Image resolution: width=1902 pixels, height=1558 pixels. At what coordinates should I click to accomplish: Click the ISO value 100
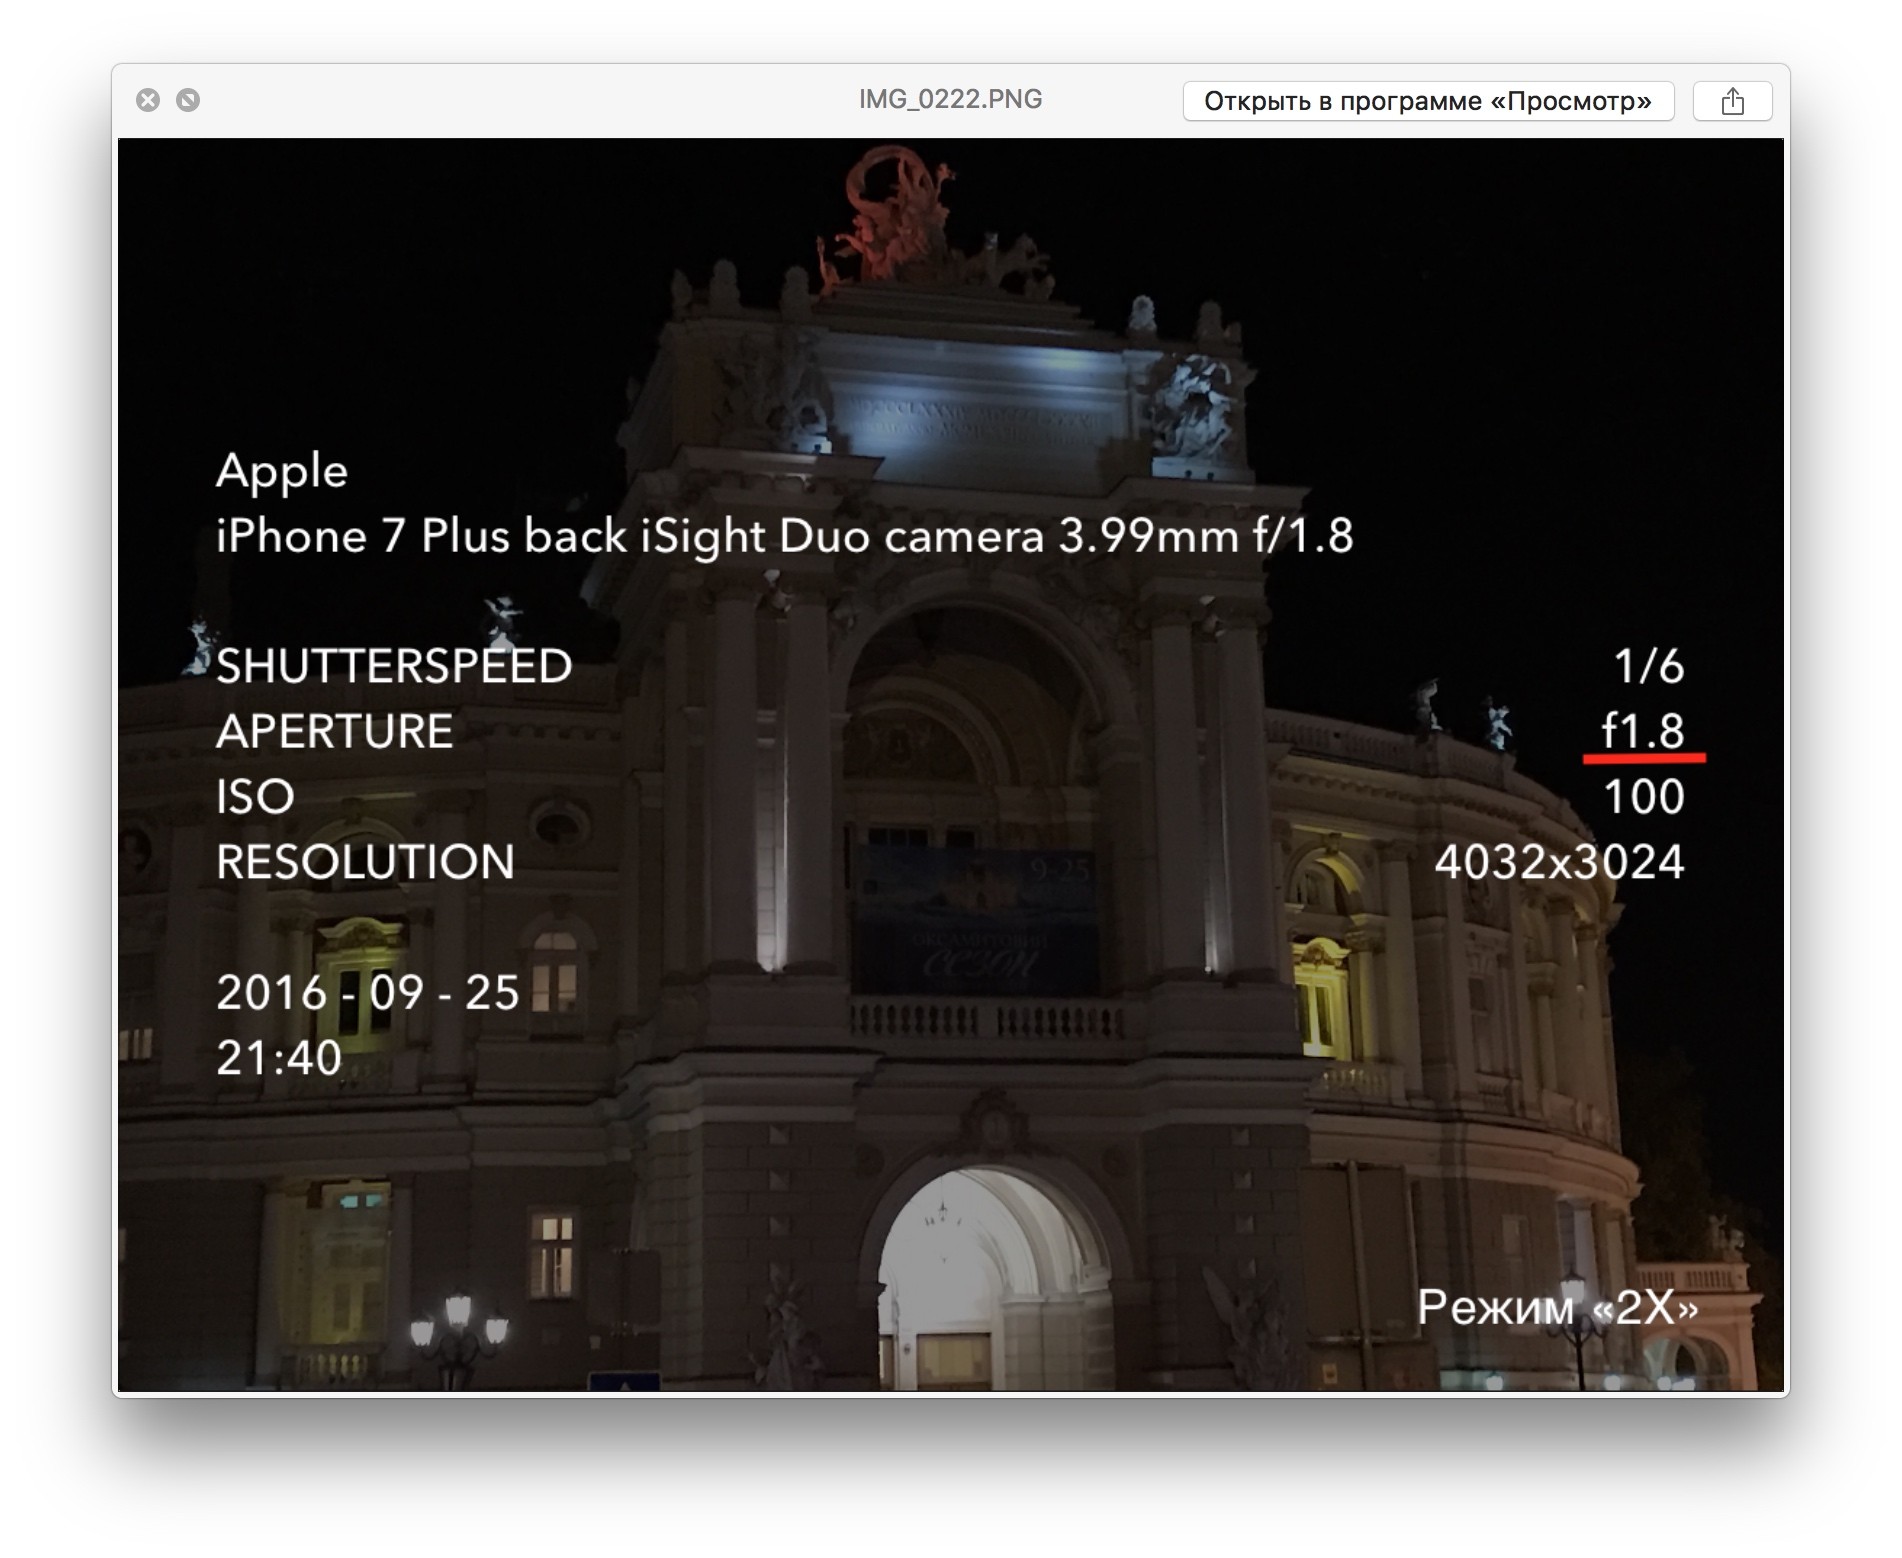[x=1643, y=797]
